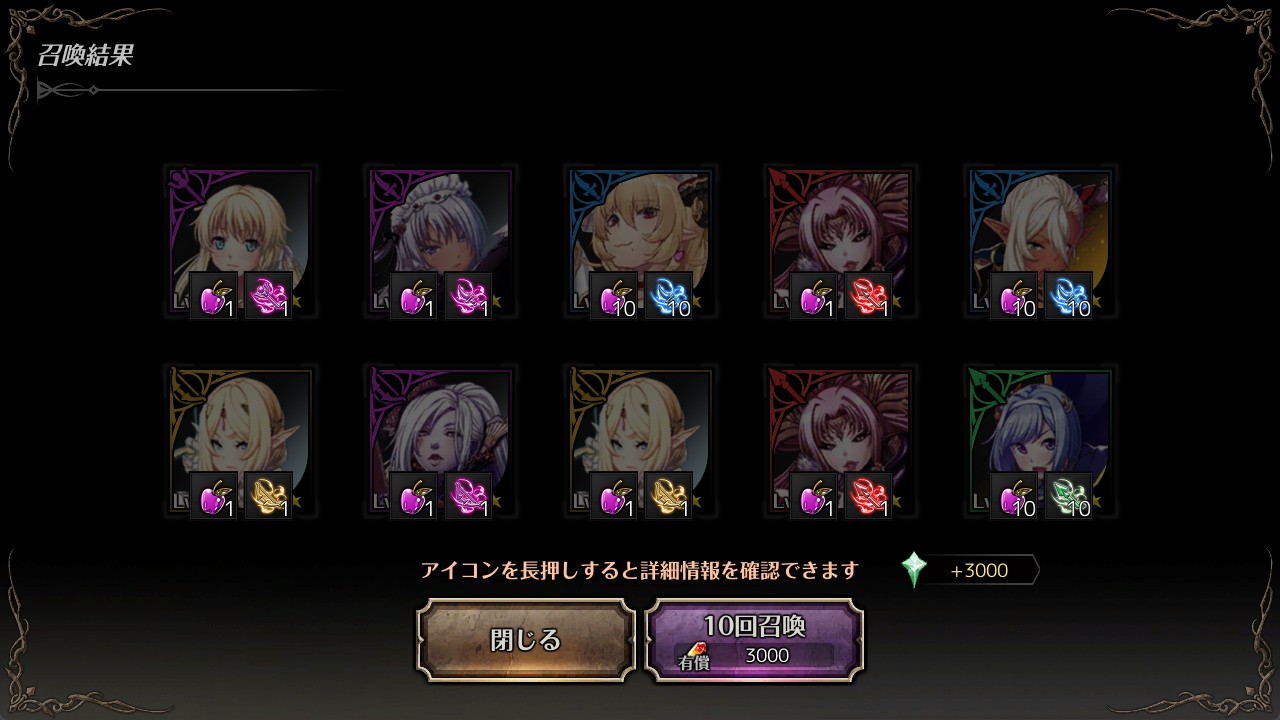The image size is (1280, 720).
Task: Open the green crystal +3000 counter
Action: (970, 570)
